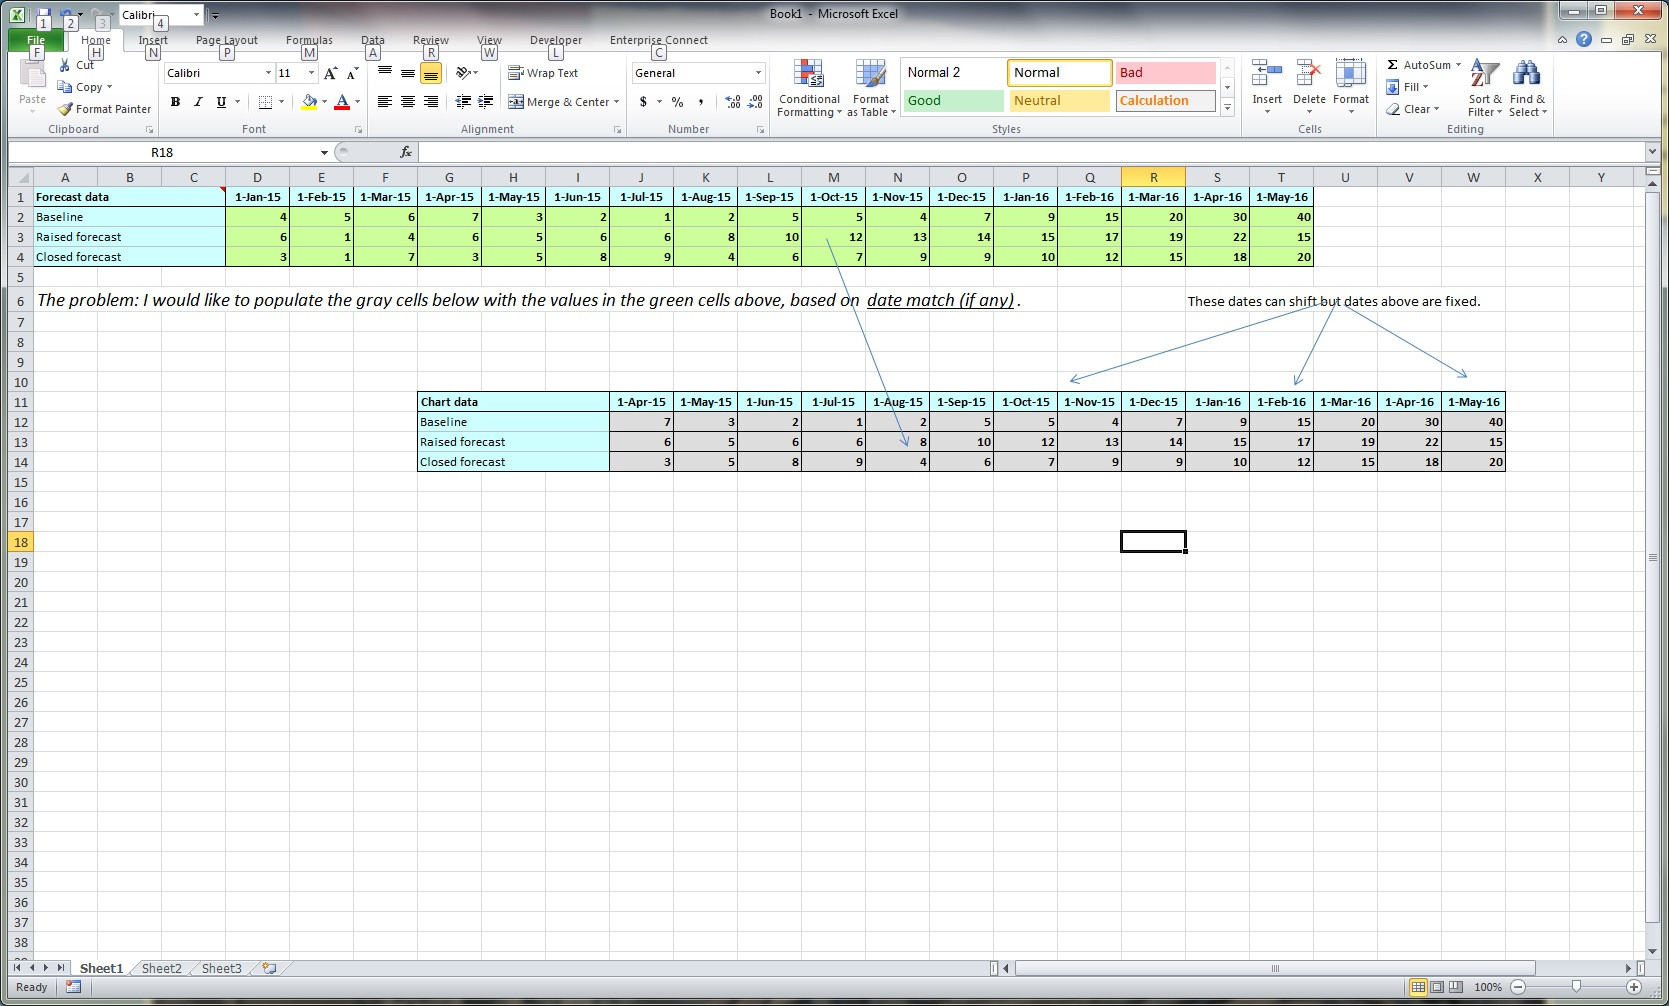Apply the Bad cell style
1669x1006 pixels.
click(1165, 73)
